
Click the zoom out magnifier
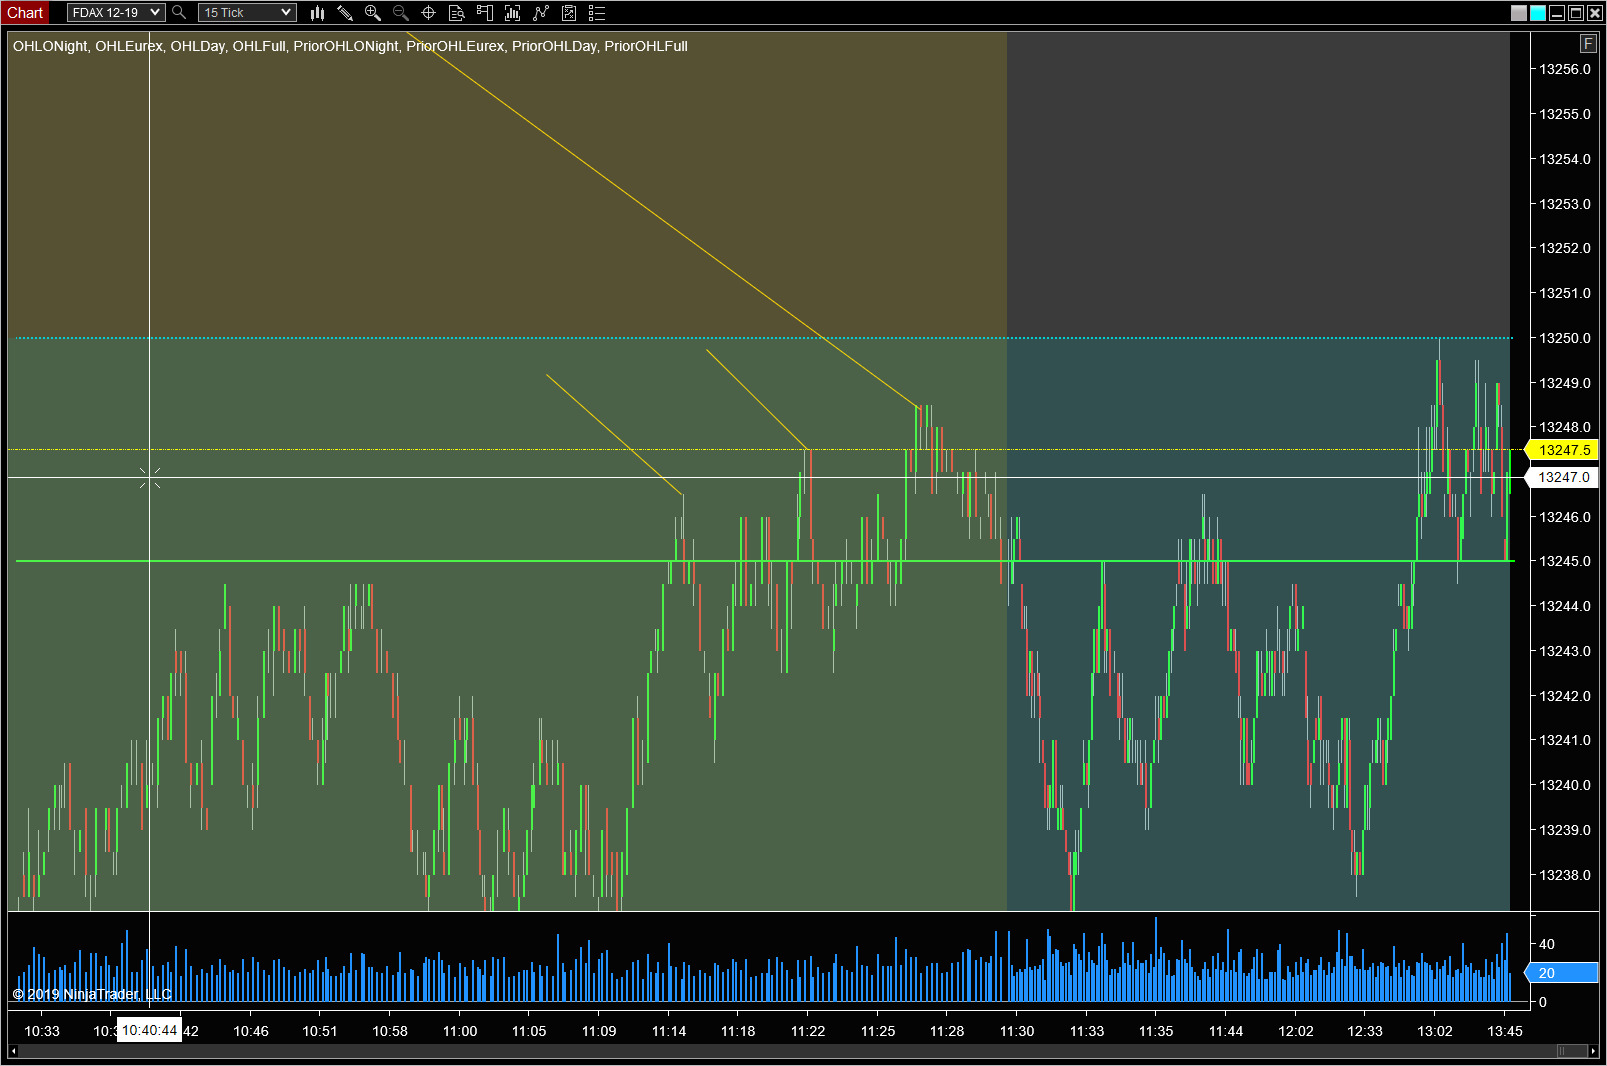tap(401, 13)
